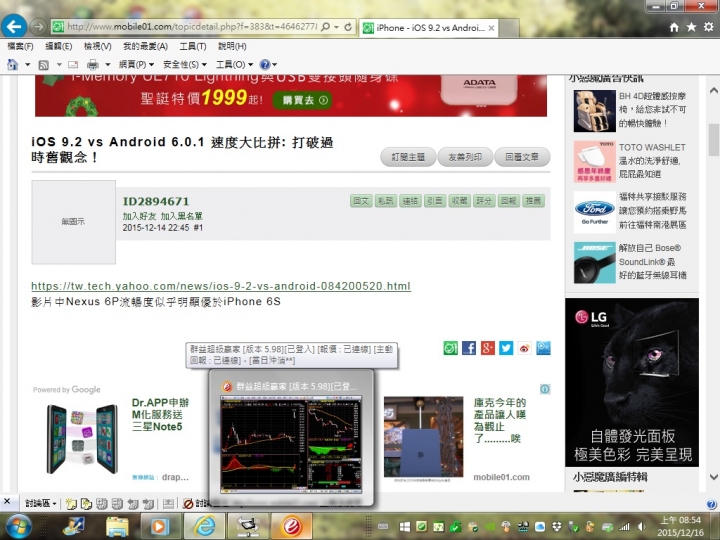
Task: Click the green 推薦 button
Action: pos(533,201)
